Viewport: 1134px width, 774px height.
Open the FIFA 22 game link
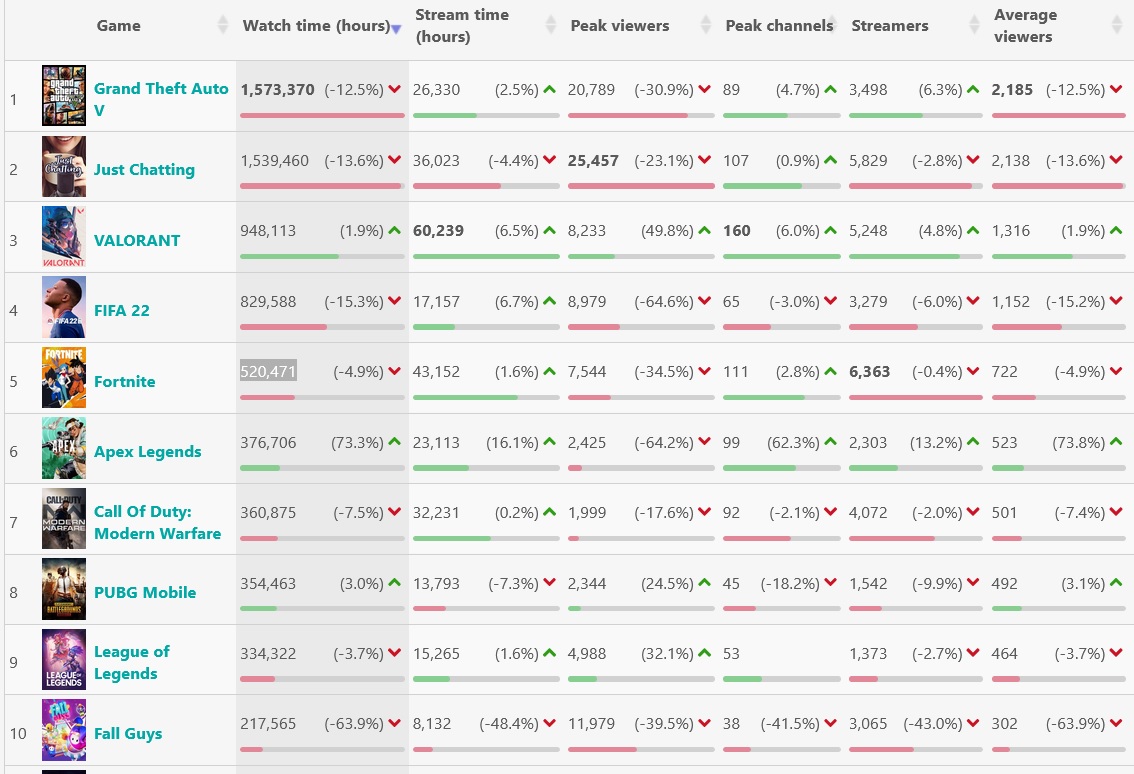122,310
